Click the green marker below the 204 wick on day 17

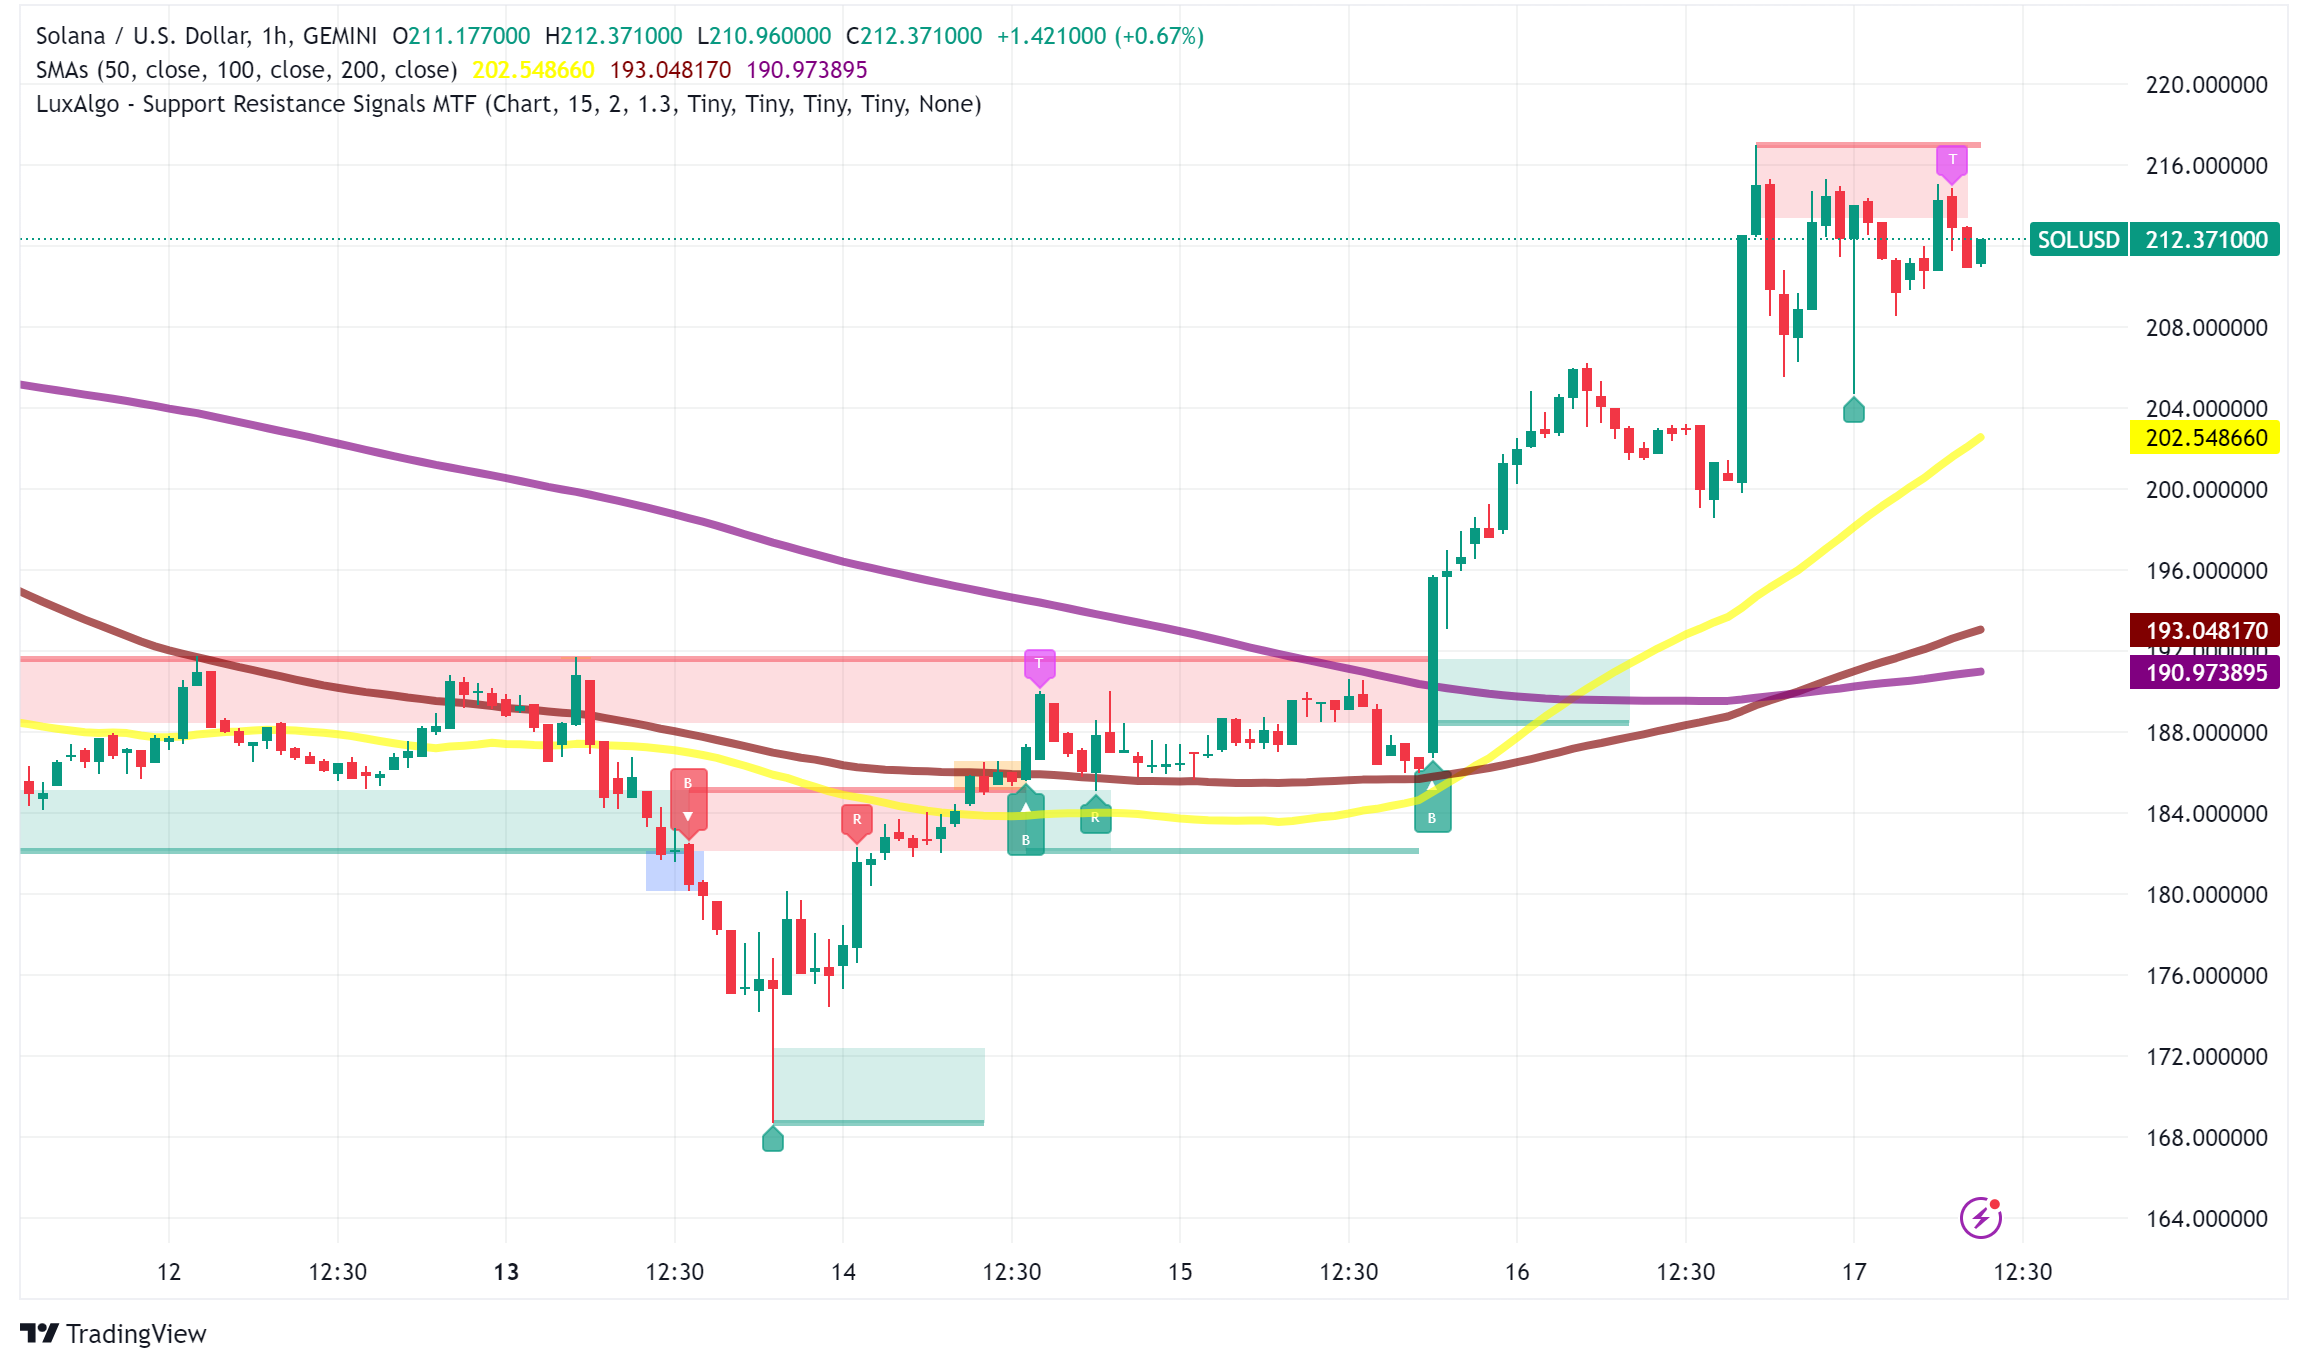click(x=1854, y=410)
